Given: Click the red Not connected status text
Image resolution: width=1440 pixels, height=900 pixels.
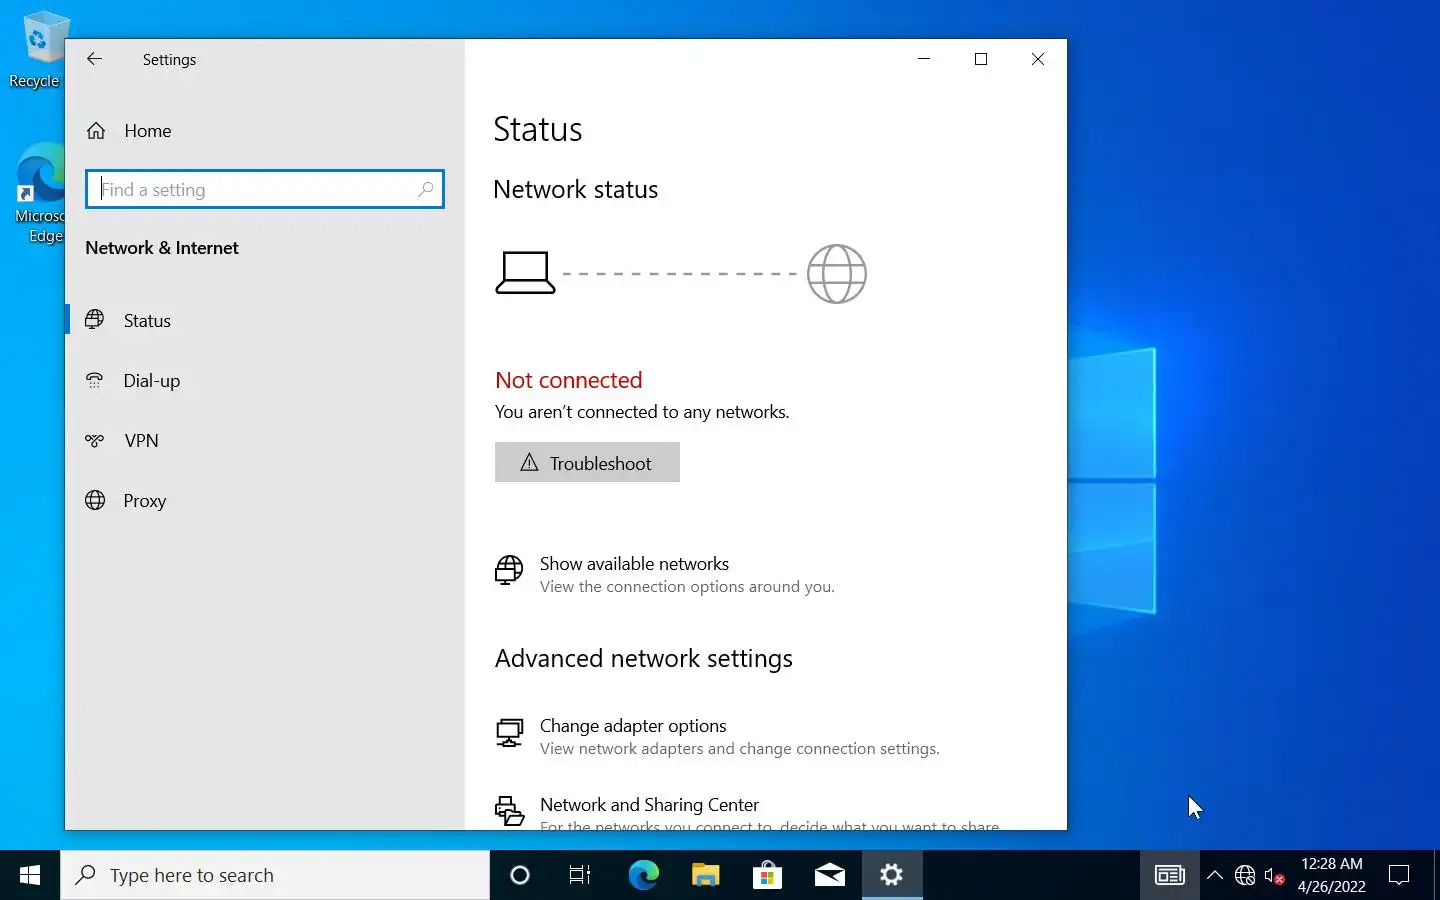Looking at the screenshot, I should click(569, 380).
